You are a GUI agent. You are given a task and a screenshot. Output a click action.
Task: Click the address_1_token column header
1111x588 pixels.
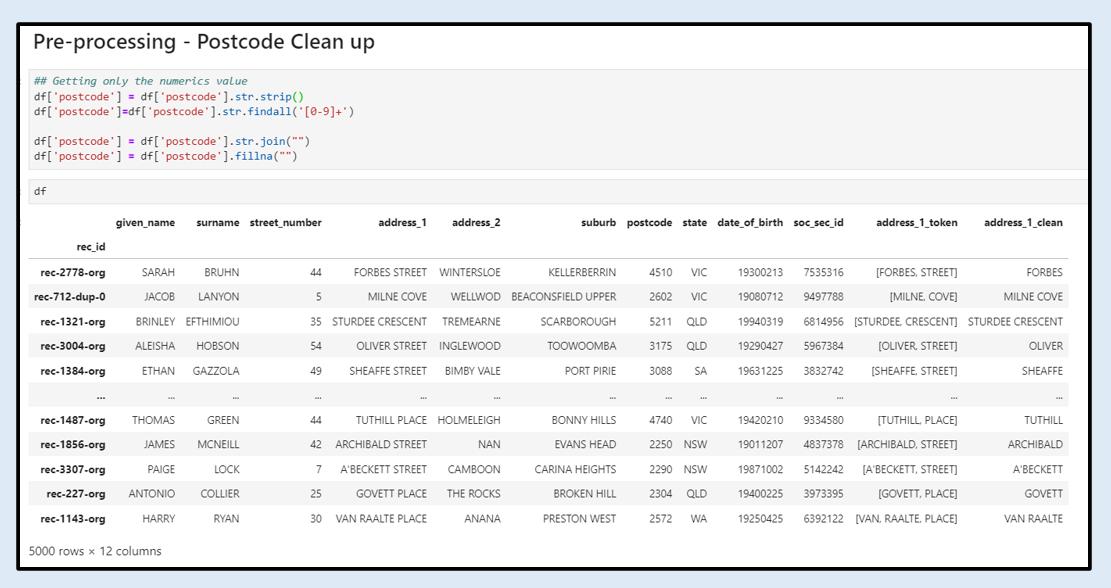917,222
